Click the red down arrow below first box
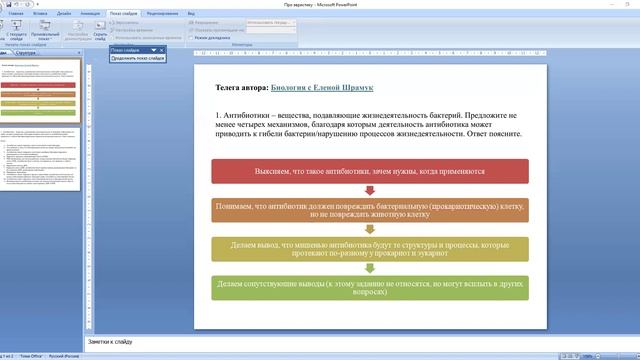This screenshot has width=640, height=360. point(370,191)
